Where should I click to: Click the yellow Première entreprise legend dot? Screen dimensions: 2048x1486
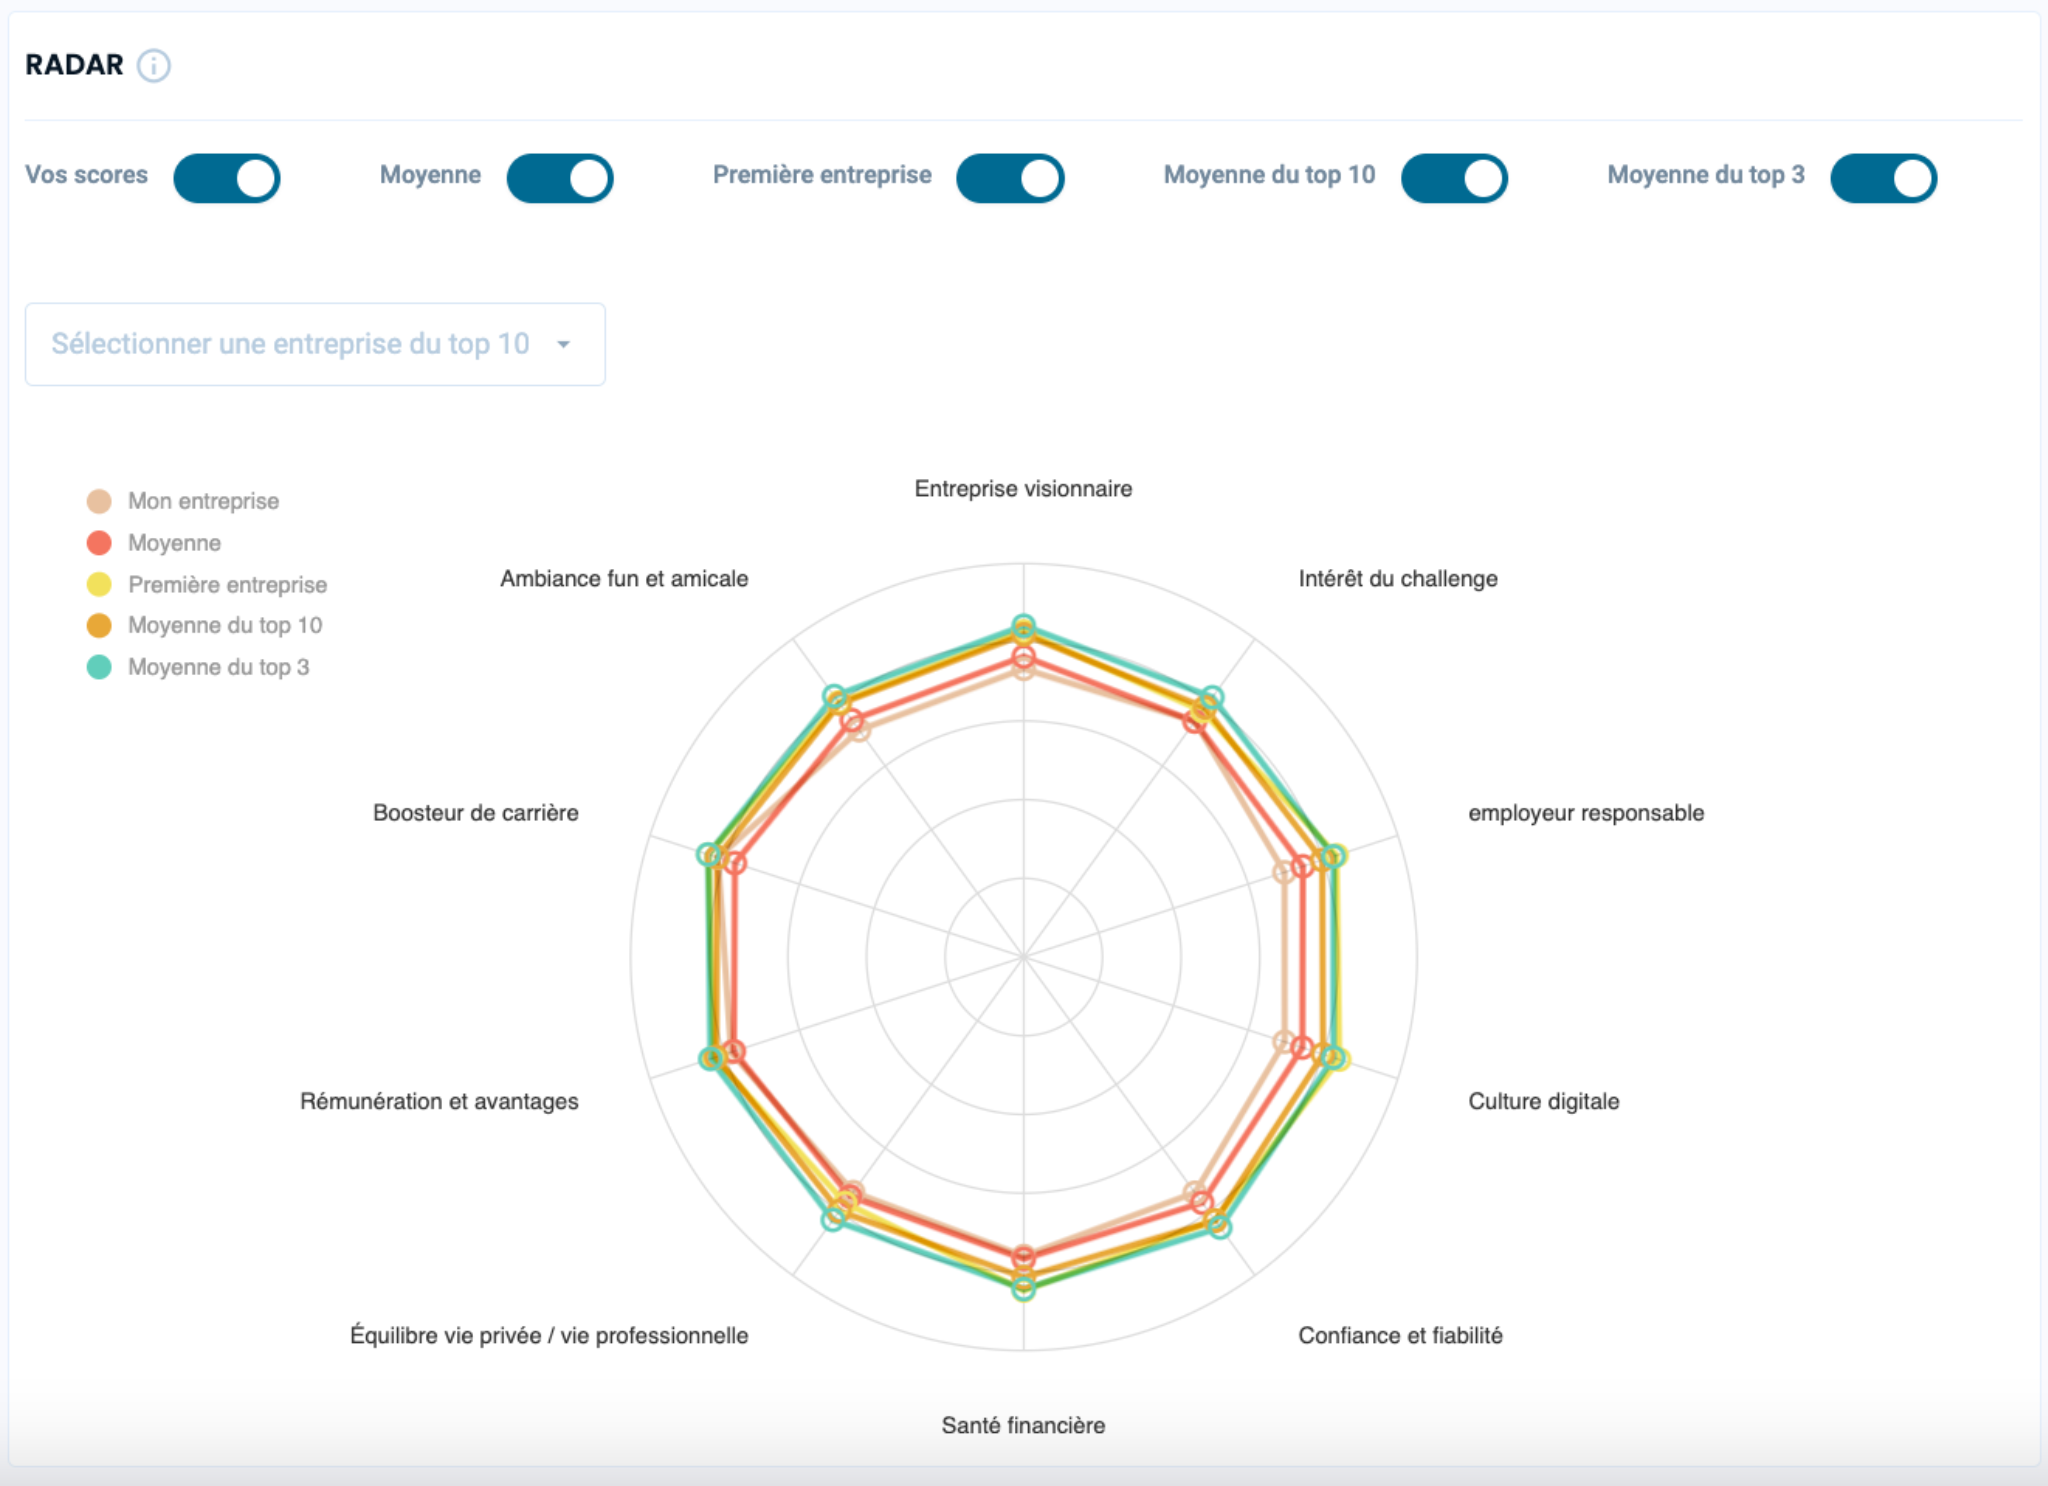point(99,584)
